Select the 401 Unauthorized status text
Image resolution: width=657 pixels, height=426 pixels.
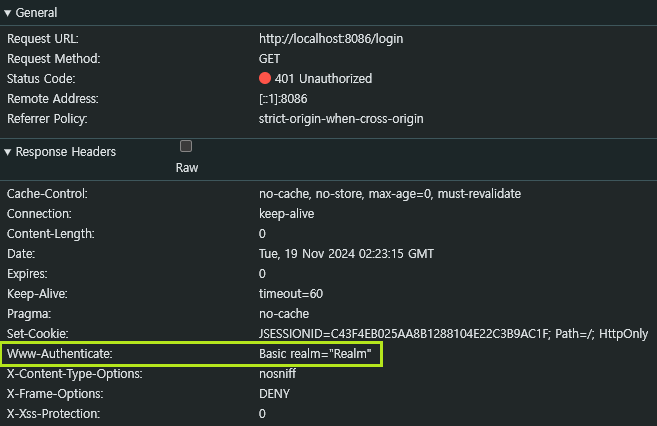click(x=323, y=79)
